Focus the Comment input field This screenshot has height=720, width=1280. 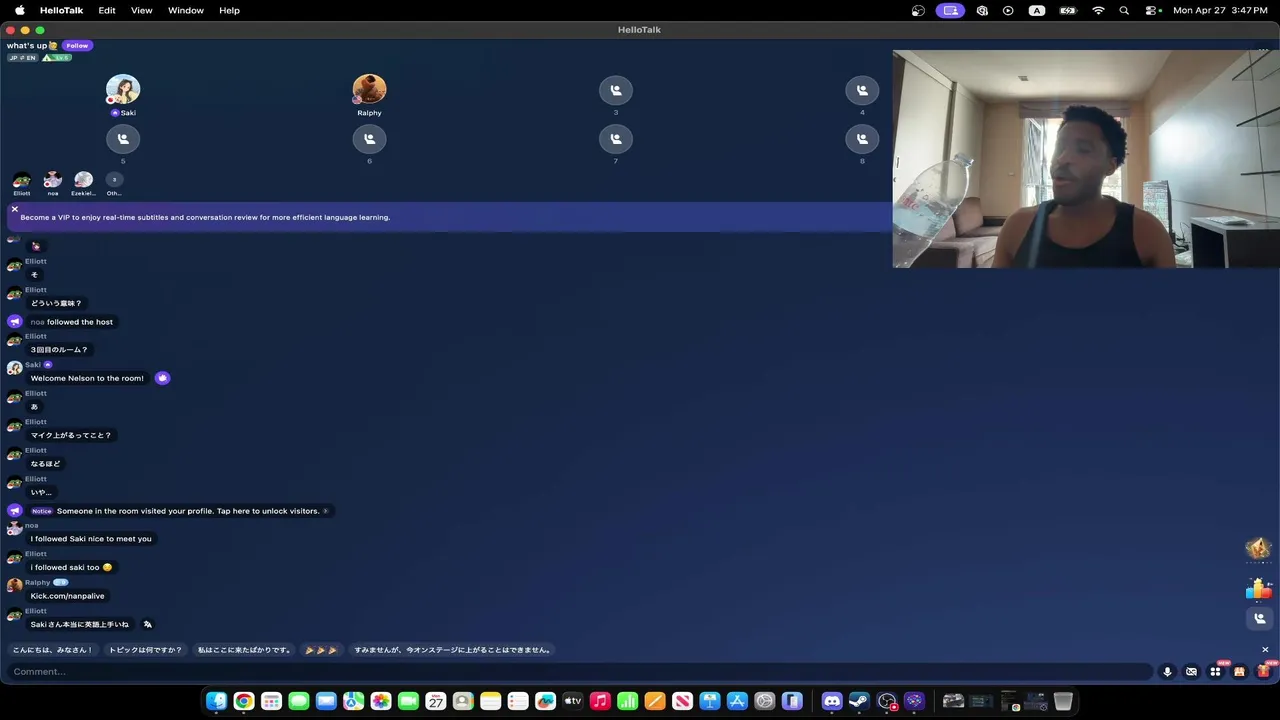tap(580, 672)
